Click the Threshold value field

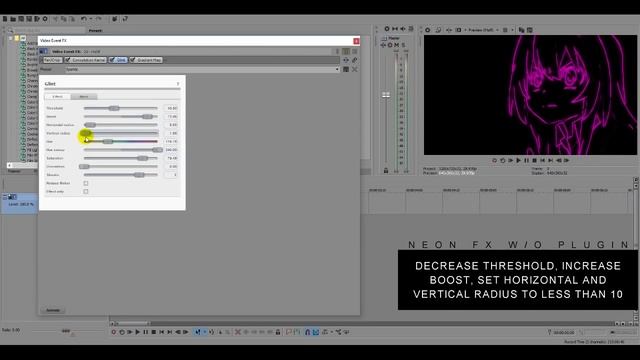coord(171,108)
